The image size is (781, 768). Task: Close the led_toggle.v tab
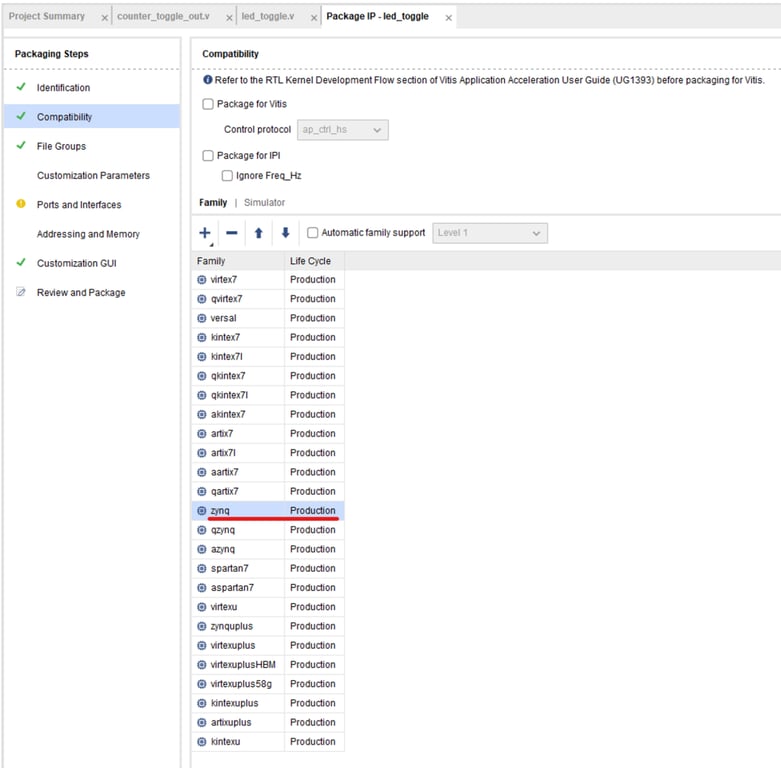(314, 18)
